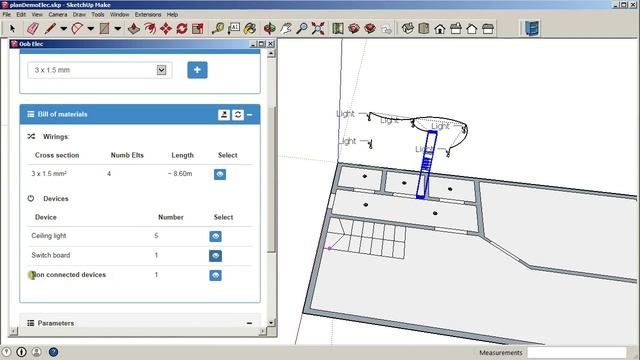Click the vertical scrollbar down arrow
Image resolution: width=640 pixels, height=360 pixels.
pyautogui.click(x=271, y=322)
